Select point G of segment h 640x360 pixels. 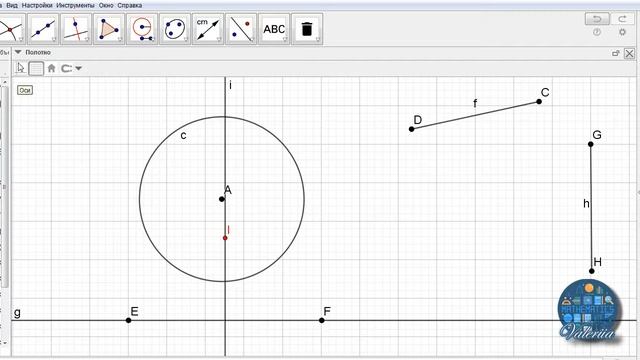click(591, 144)
